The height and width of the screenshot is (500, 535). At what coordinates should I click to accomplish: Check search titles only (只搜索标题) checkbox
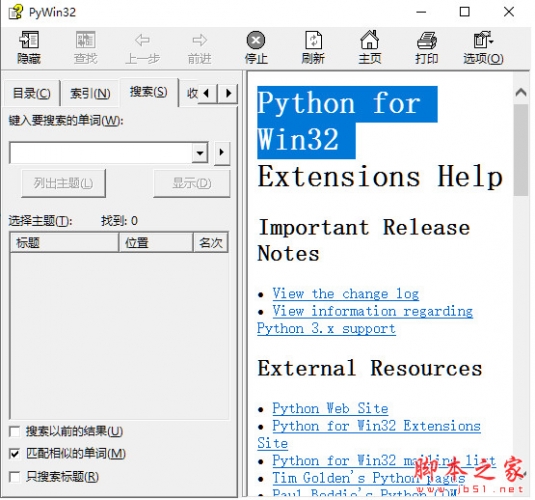(x=14, y=477)
